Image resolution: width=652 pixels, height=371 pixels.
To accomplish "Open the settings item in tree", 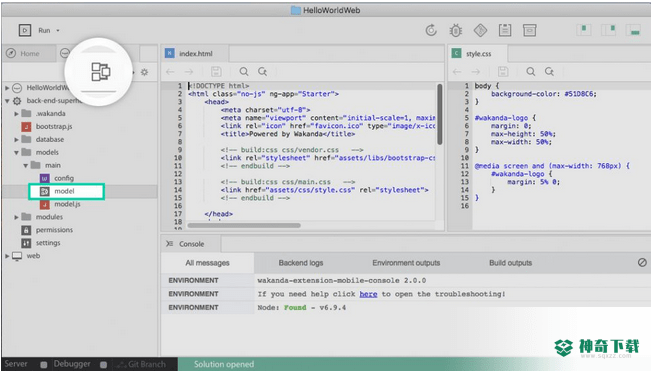I will pyautogui.click(x=48, y=243).
